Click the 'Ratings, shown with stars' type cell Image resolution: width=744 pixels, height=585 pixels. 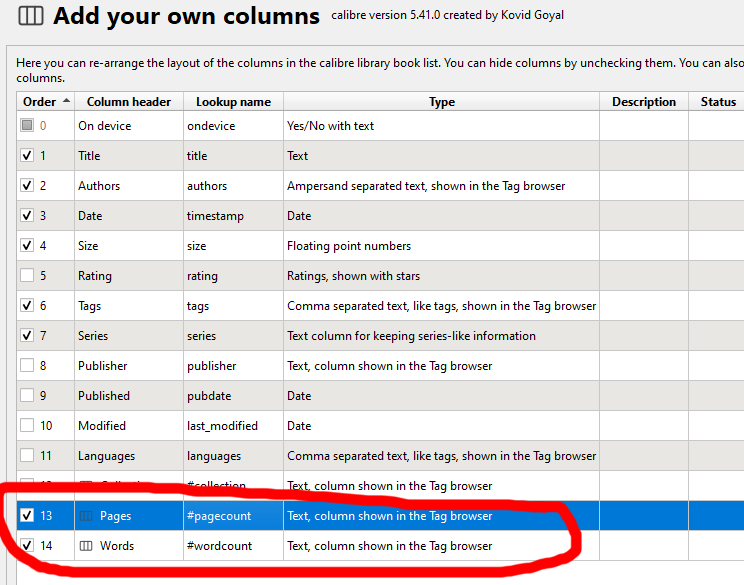(442, 276)
